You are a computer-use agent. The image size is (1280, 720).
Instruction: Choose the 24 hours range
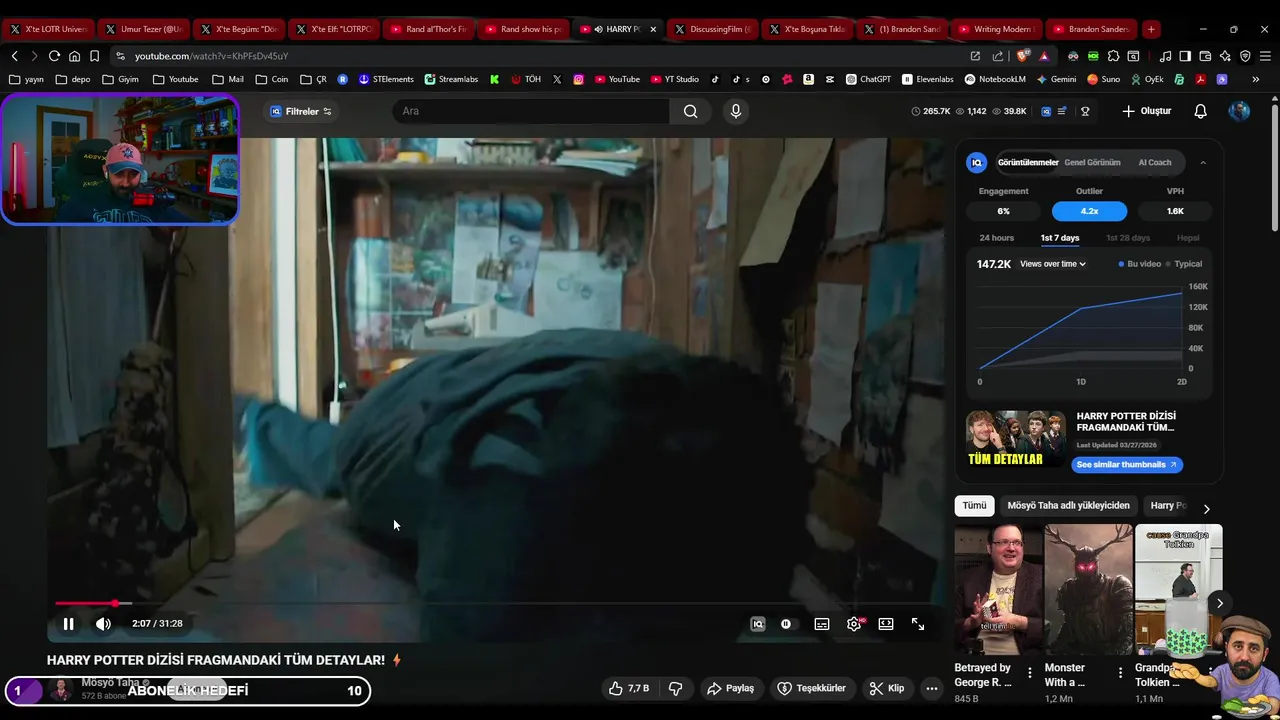[x=996, y=238]
